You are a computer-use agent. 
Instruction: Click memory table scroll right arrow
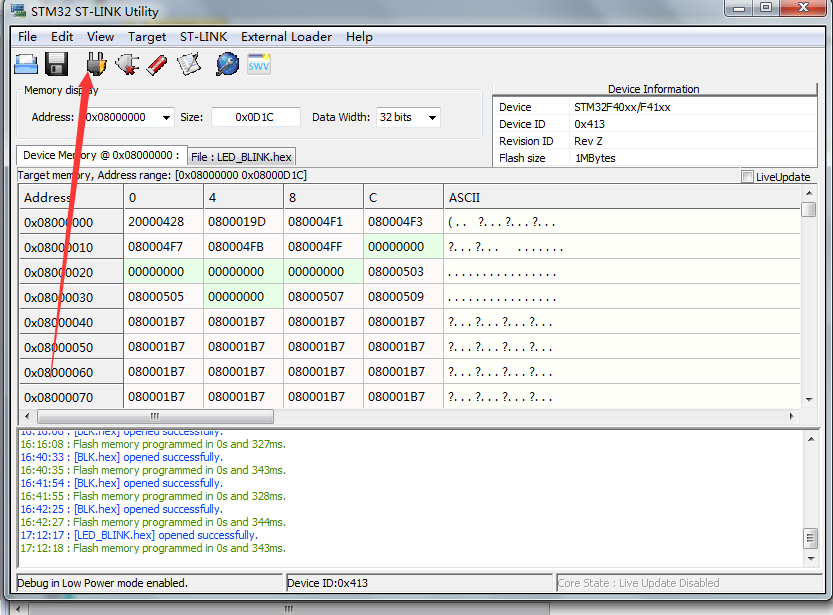(x=792, y=416)
